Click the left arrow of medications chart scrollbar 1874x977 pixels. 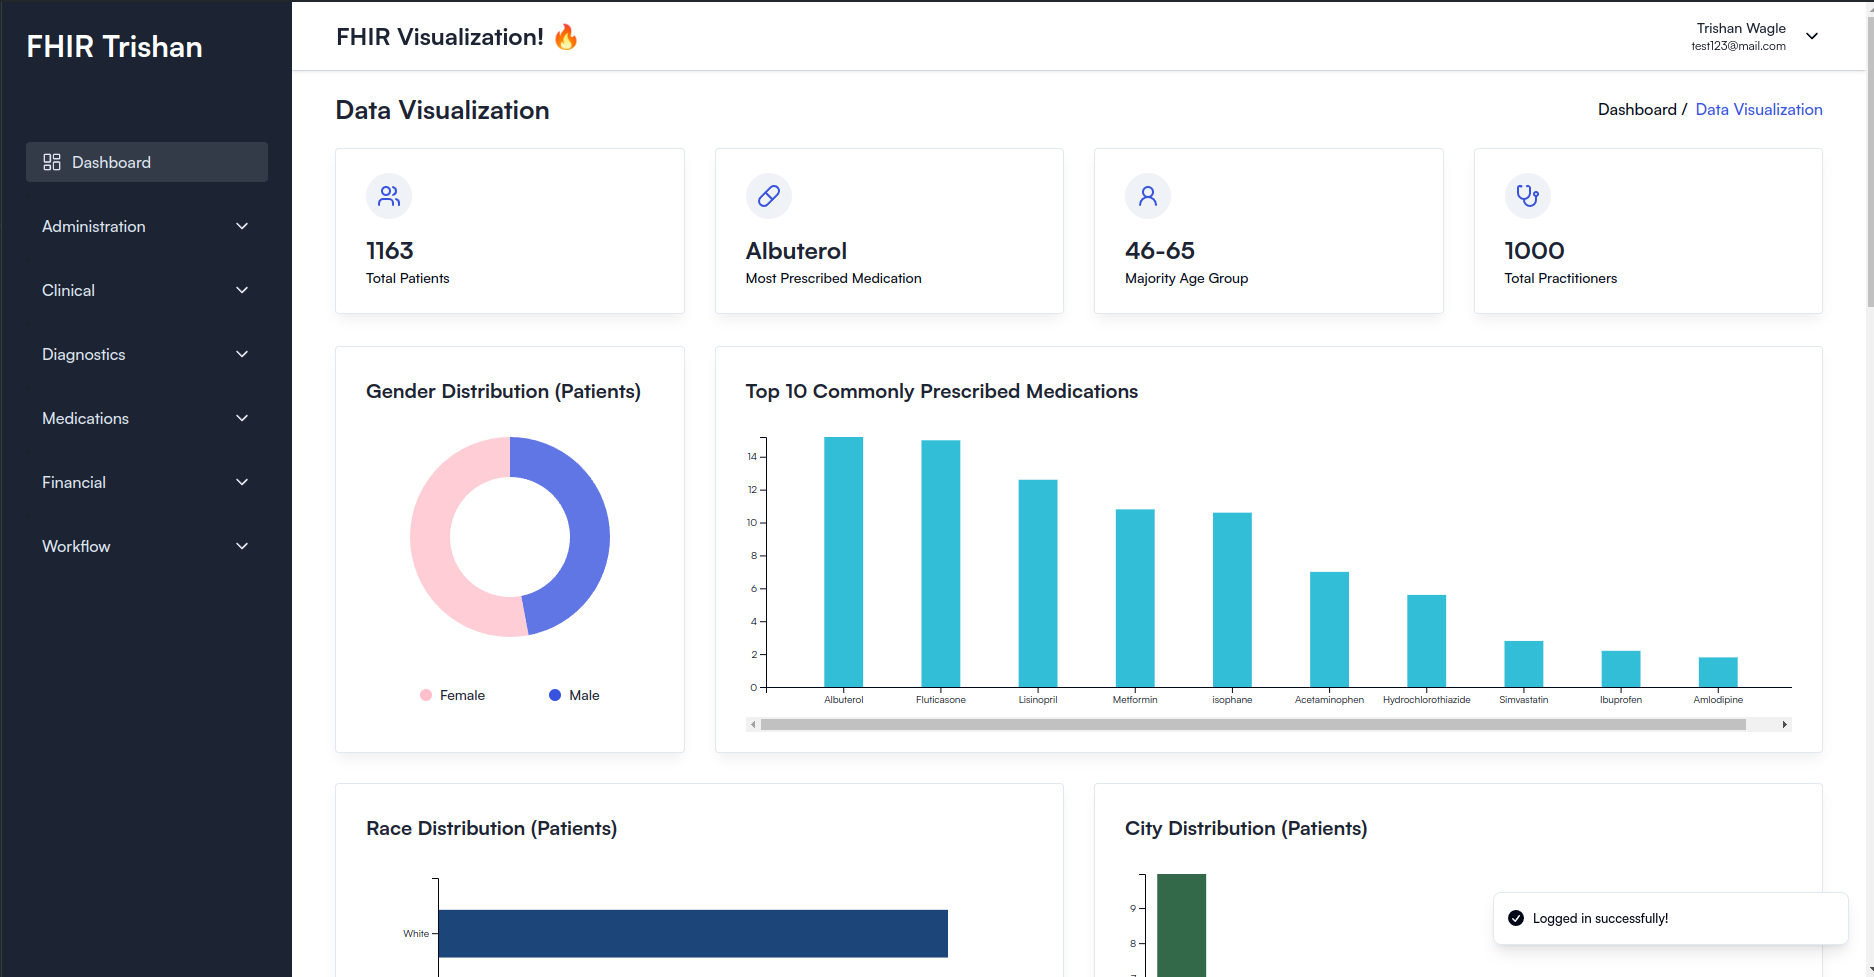[x=753, y=724]
